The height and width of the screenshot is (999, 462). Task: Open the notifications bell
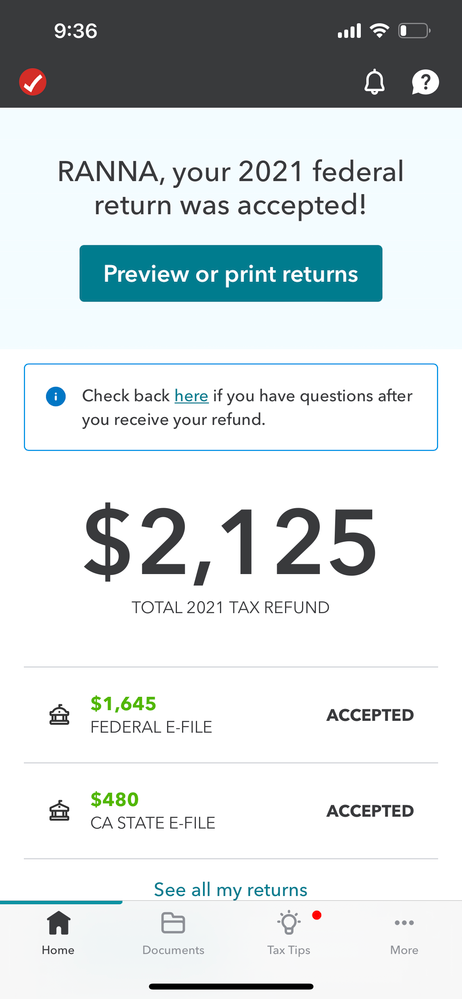(x=375, y=82)
